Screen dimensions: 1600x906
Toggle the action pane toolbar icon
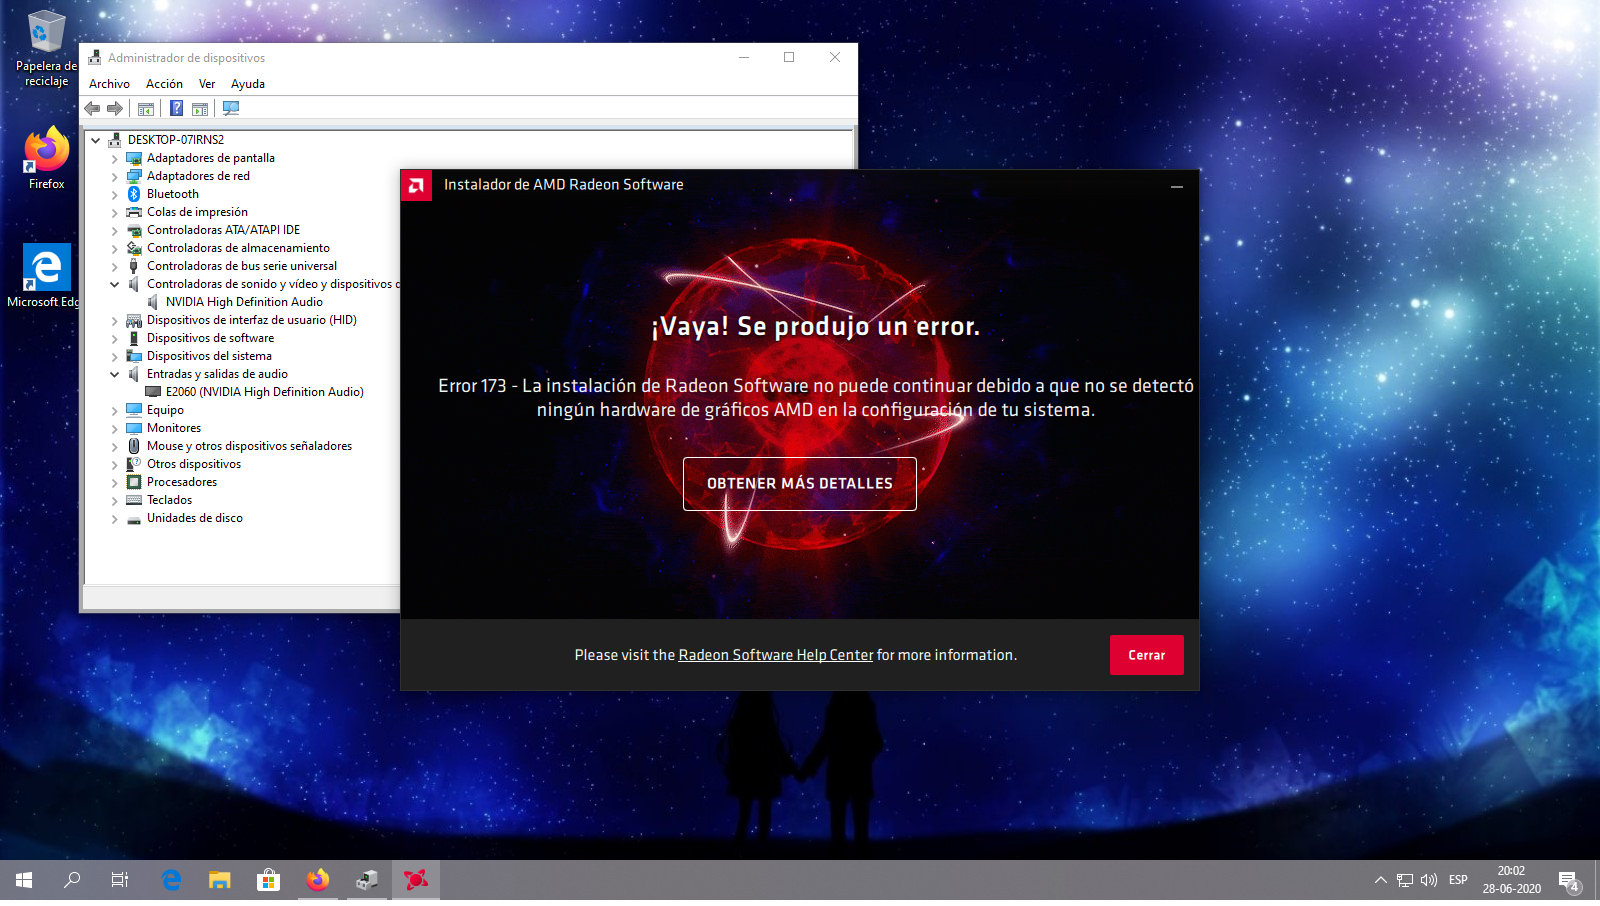click(x=200, y=108)
